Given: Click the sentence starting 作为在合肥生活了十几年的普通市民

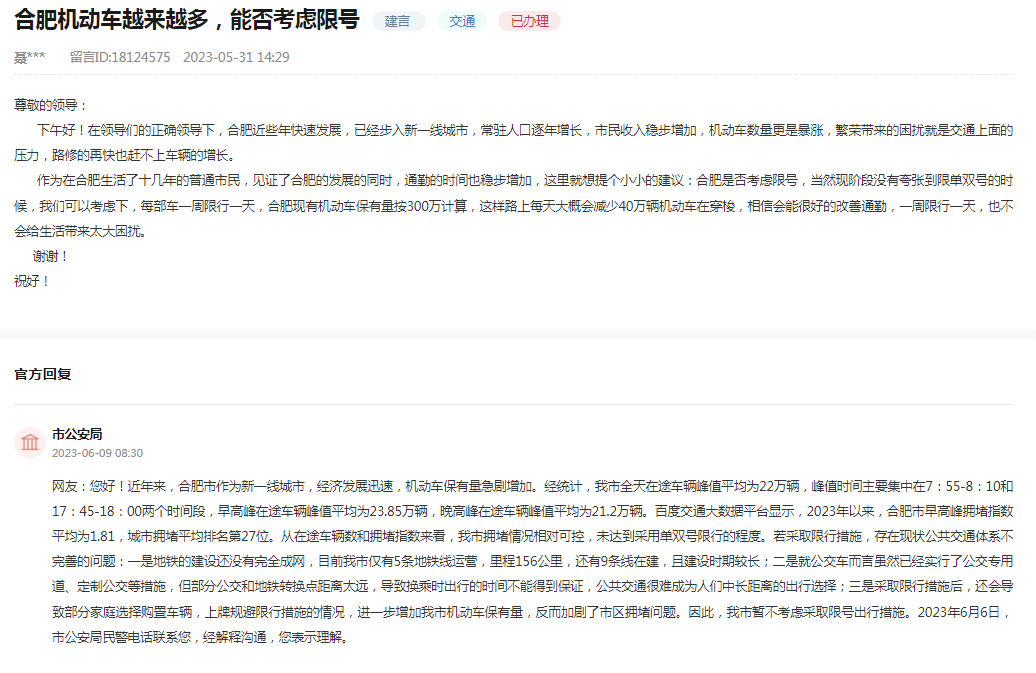Looking at the screenshot, I should pos(513,206).
